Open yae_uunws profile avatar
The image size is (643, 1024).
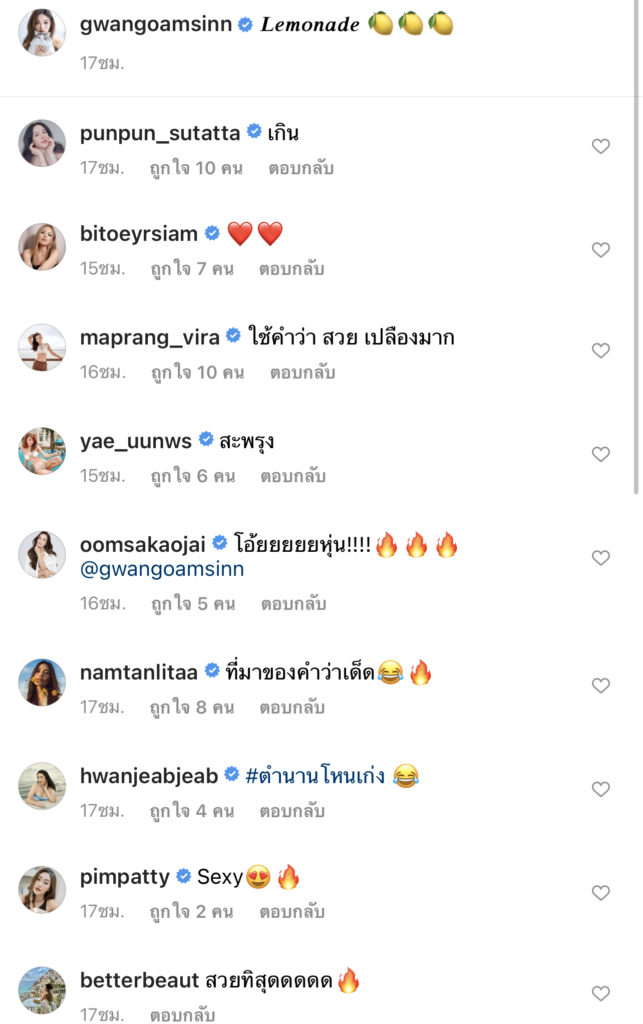(42, 451)
